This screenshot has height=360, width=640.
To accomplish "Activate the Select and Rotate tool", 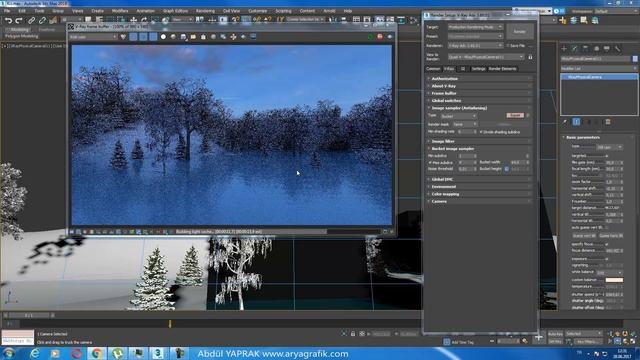I will tap(144, 20).
